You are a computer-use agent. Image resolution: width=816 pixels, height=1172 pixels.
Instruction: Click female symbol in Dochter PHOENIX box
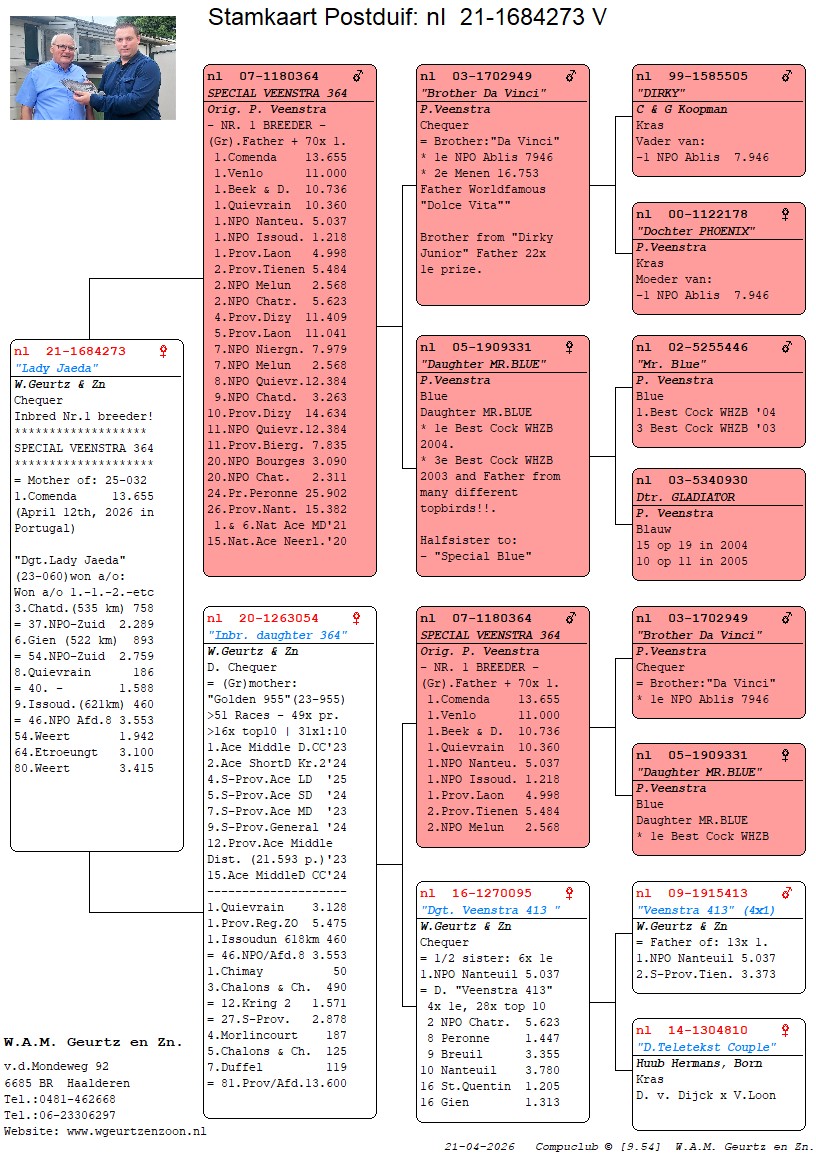tap(785, 214)
